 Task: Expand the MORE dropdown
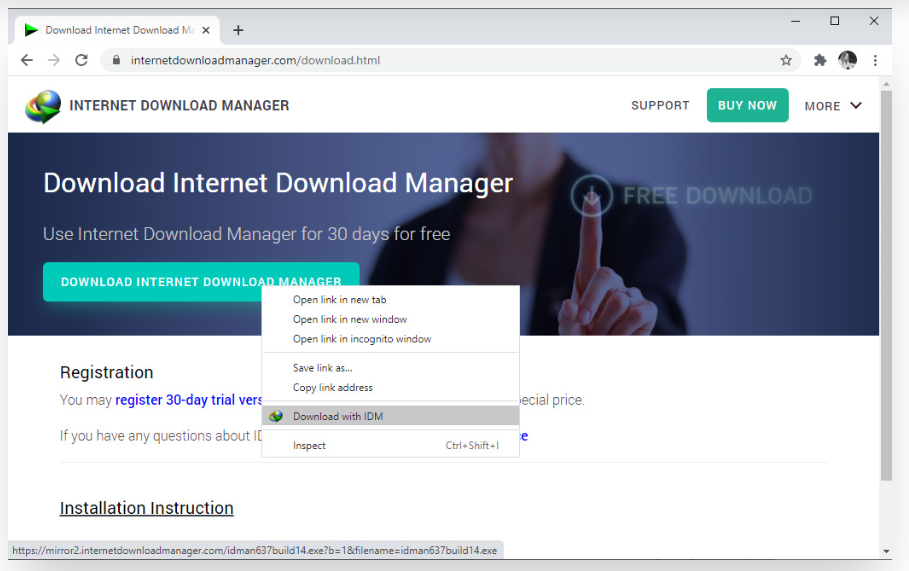coord(833,106)
